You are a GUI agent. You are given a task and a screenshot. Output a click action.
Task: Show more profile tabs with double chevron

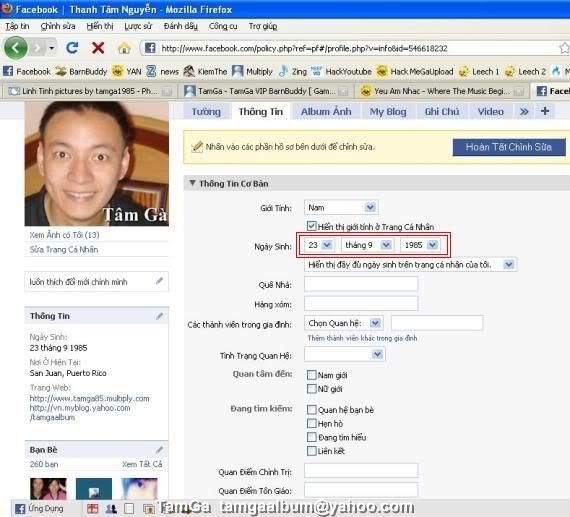524,112
